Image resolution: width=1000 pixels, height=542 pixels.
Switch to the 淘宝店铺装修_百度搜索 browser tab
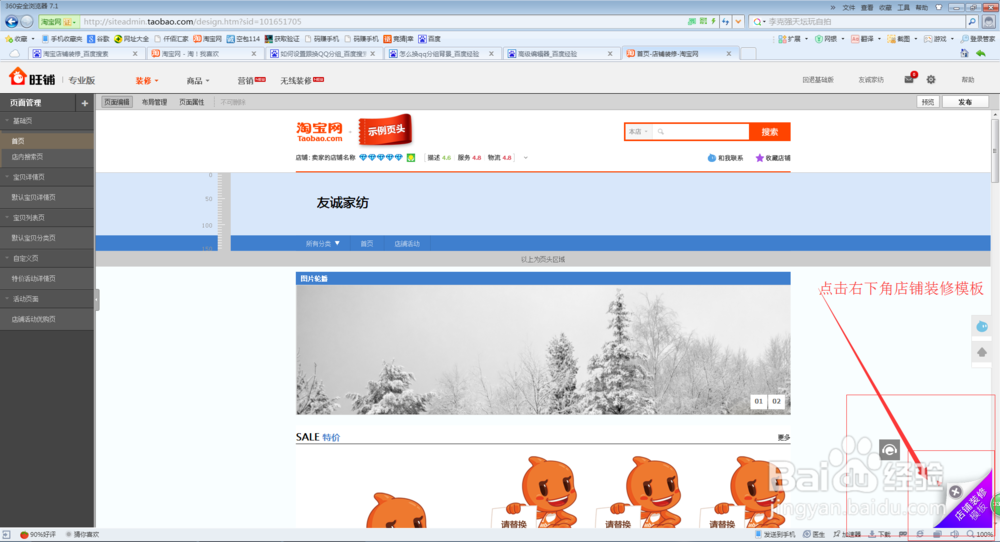(84, 54)
